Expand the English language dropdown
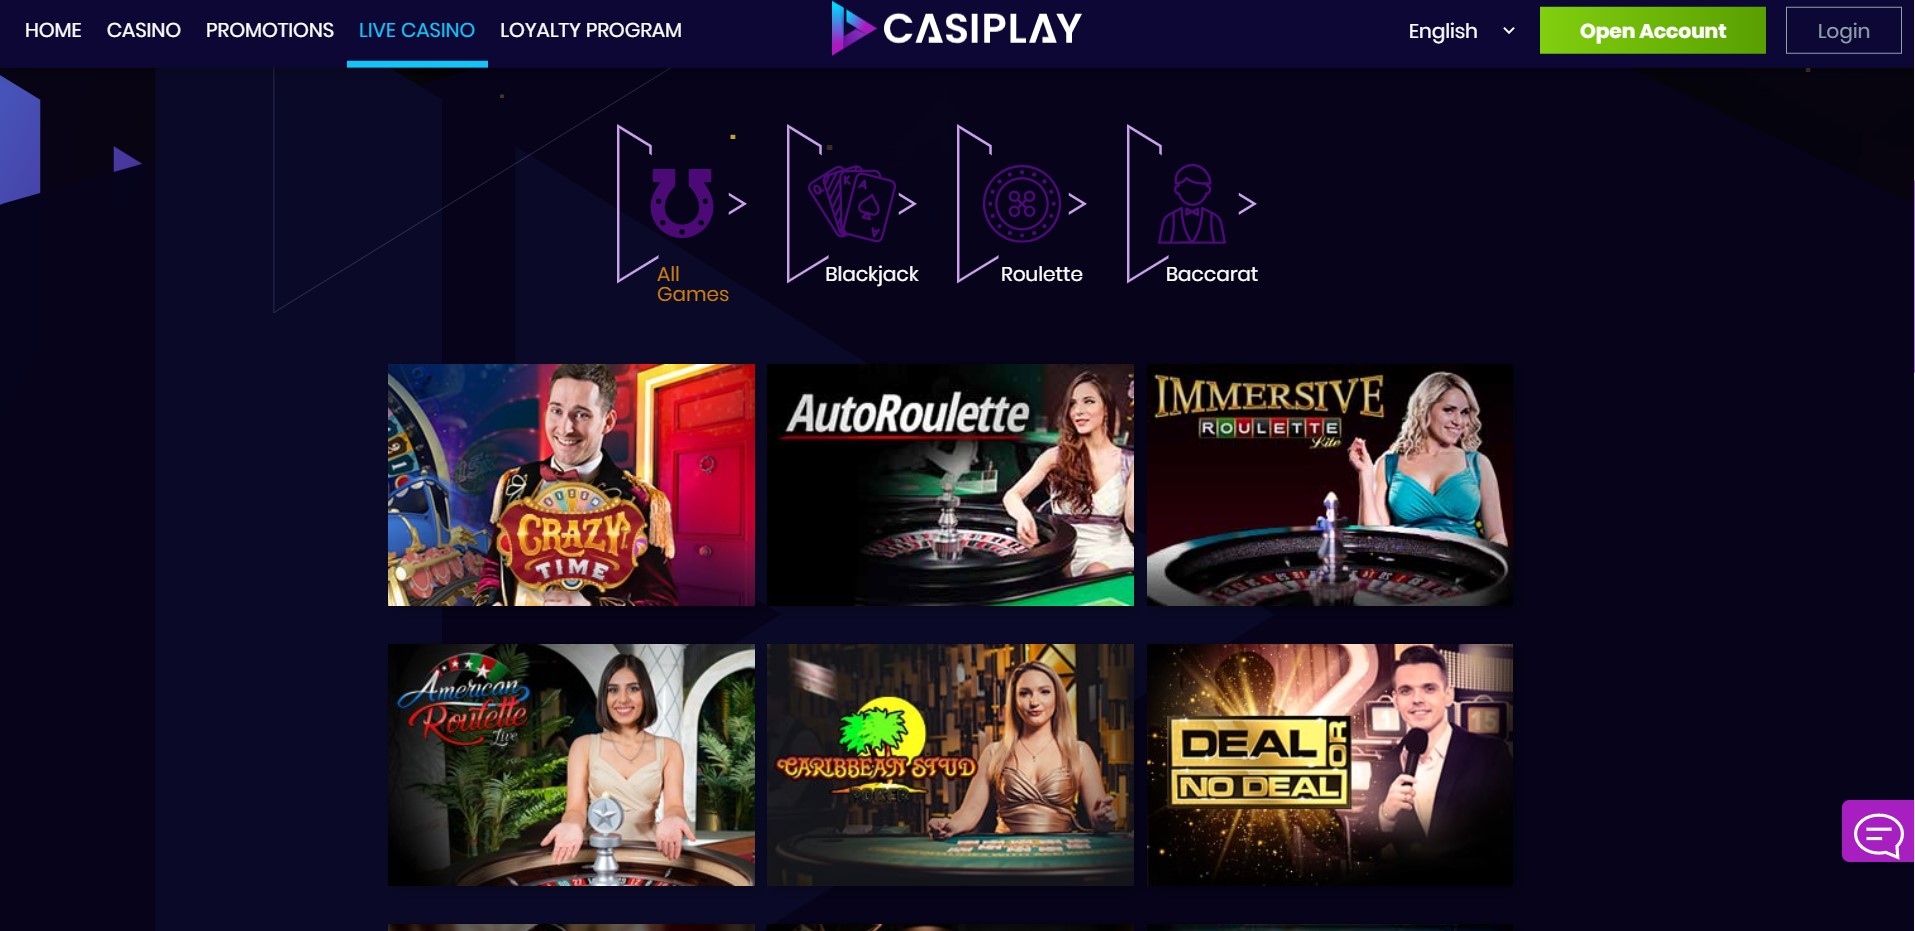Image resolution: width=1915 pixels, height=931 pixels. coord(1461,31)
